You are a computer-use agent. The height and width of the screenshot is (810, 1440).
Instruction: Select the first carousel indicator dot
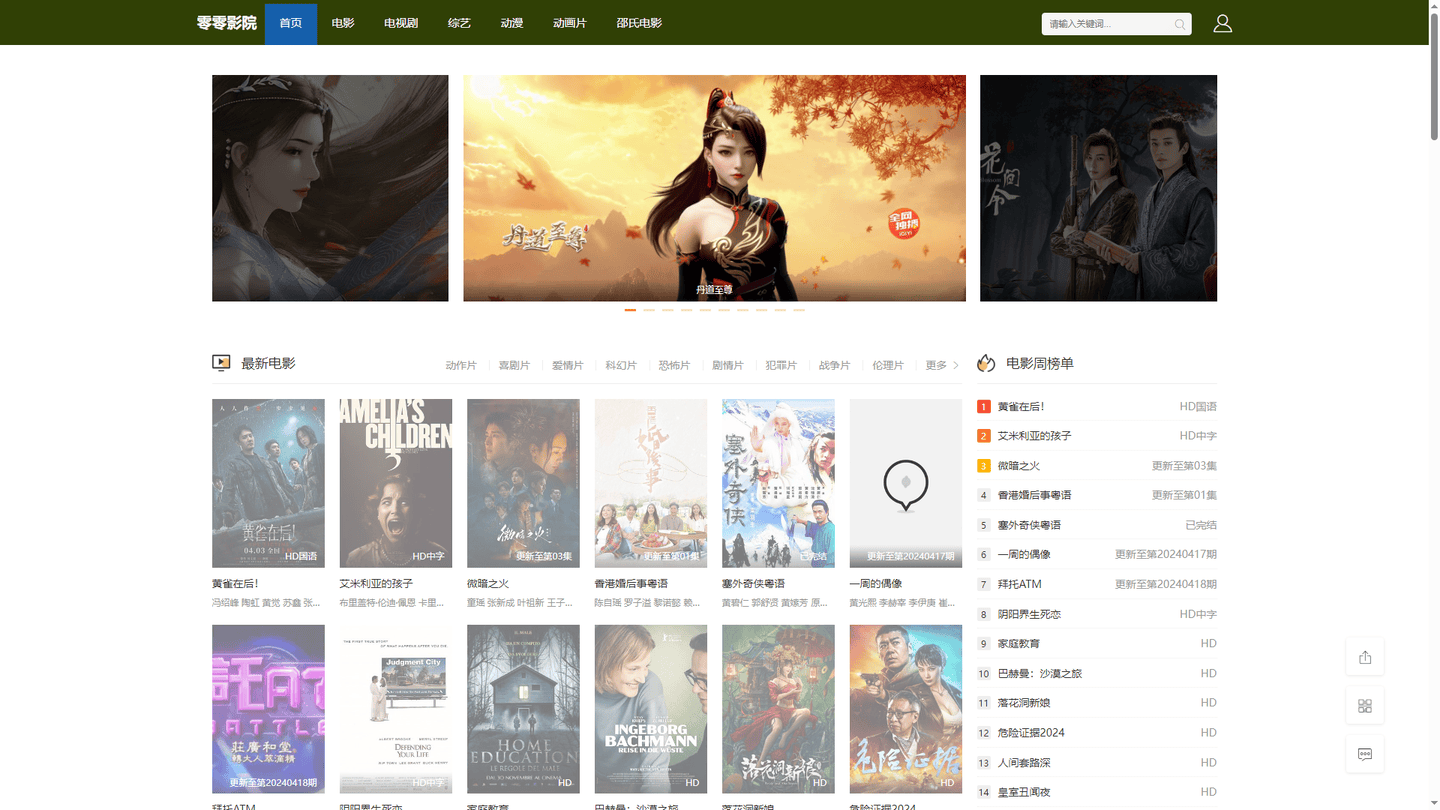click(630, 310)
